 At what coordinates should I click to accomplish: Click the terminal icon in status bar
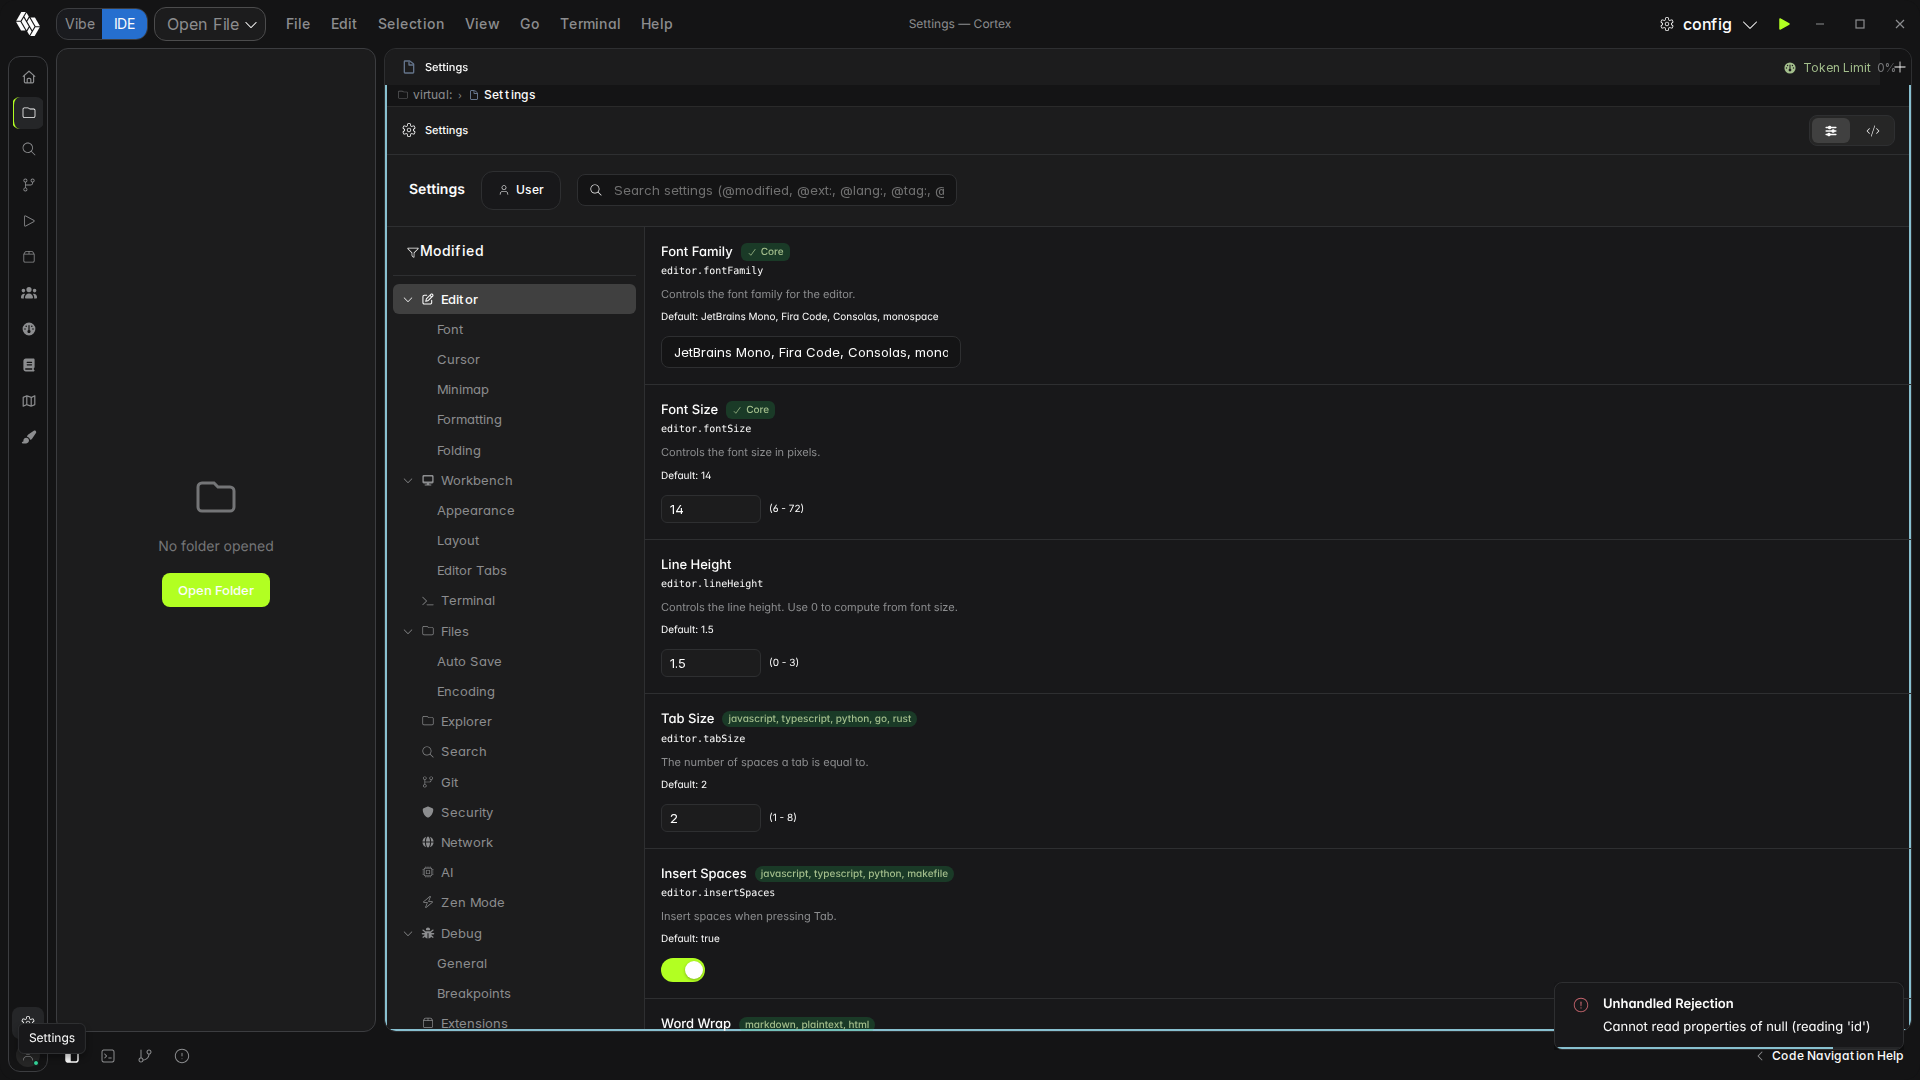(108, 1056)
